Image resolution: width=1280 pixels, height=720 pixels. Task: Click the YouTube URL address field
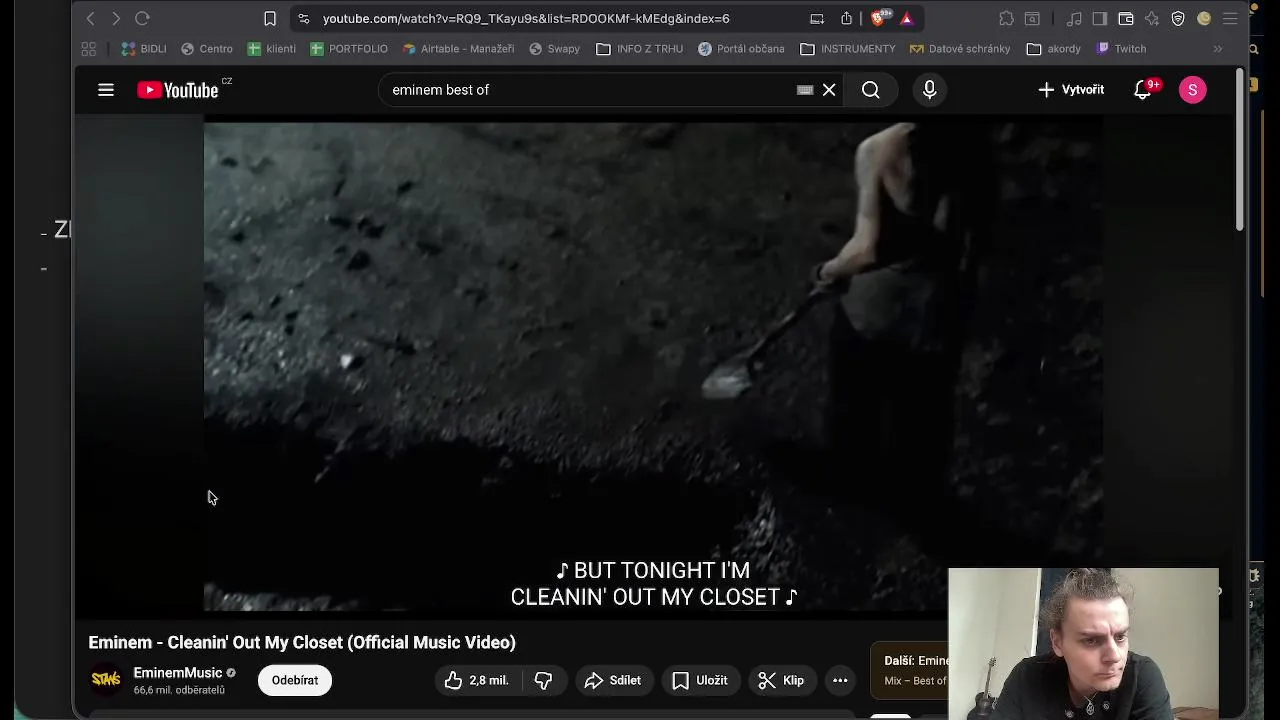(x=526, y=18)
